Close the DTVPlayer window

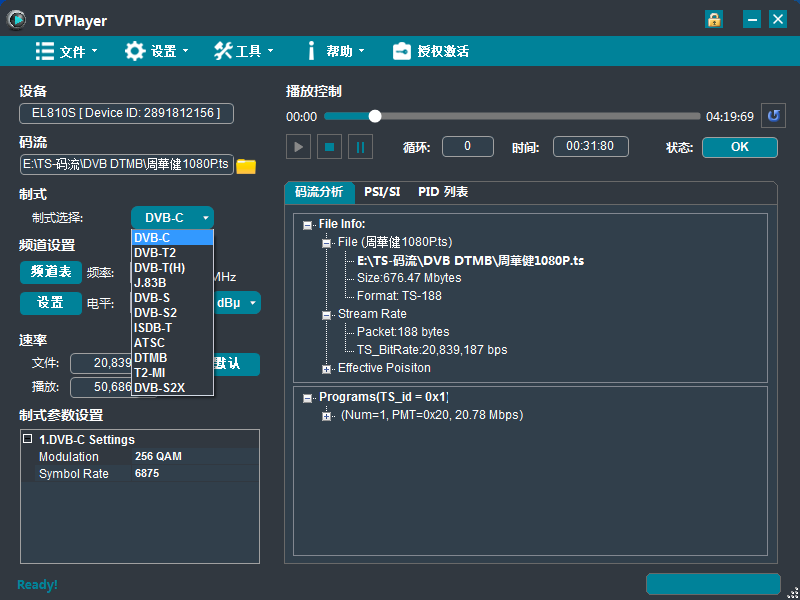point(778,20)
